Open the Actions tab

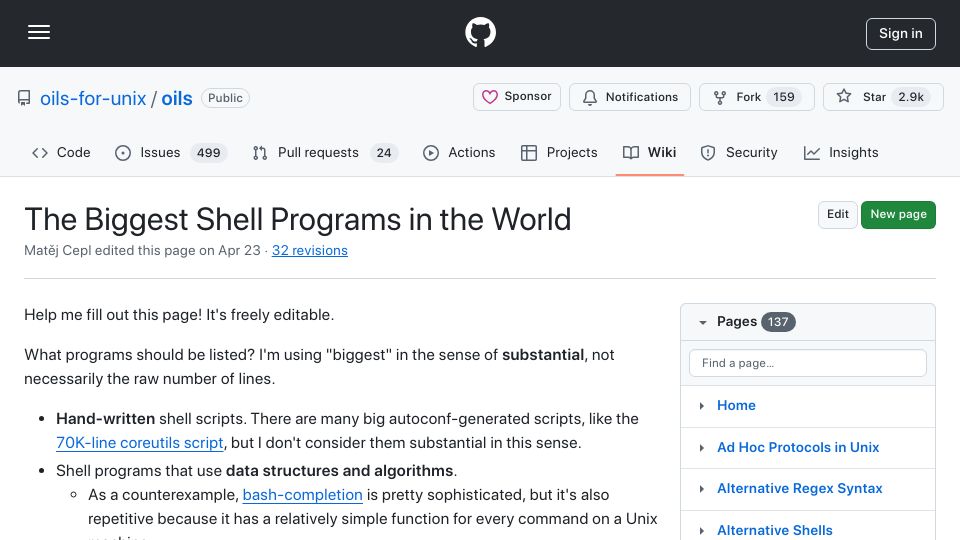click(459, 152)
